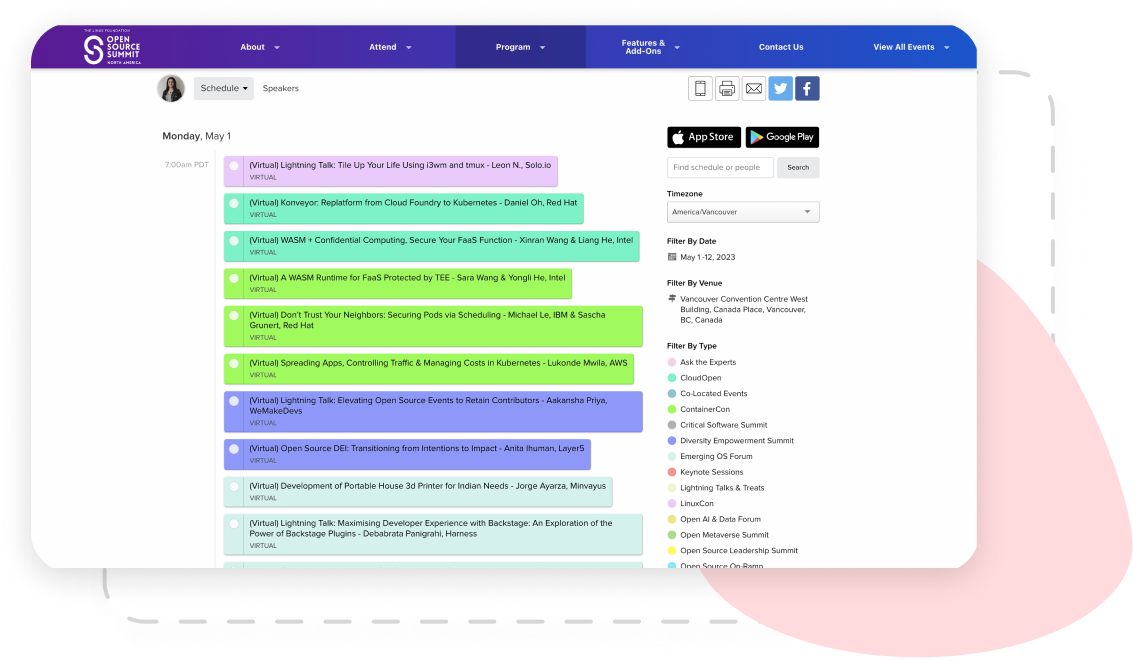The image size is (1133, 661).
Task: Open the Tile Up Your Life lightning talk
Action: pyautogui.click(x=400, y=165)
